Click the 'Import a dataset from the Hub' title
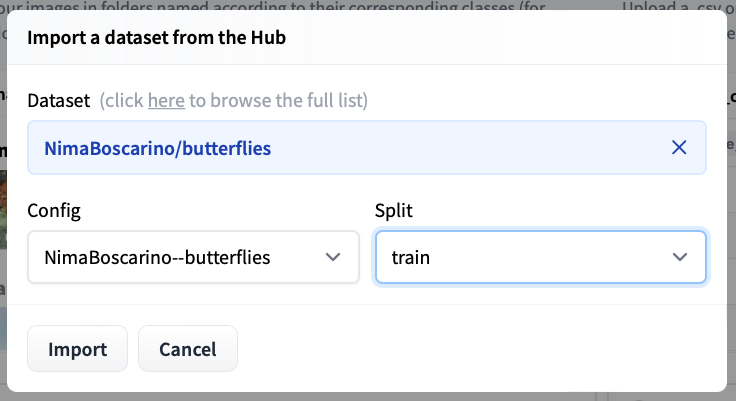The height and width of the screenshot is (401, 736). tap(155, 38)
